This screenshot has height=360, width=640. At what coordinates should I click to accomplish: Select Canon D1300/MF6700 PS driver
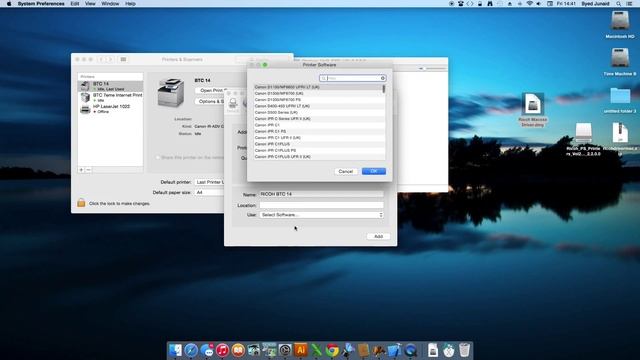pos(318,100)
